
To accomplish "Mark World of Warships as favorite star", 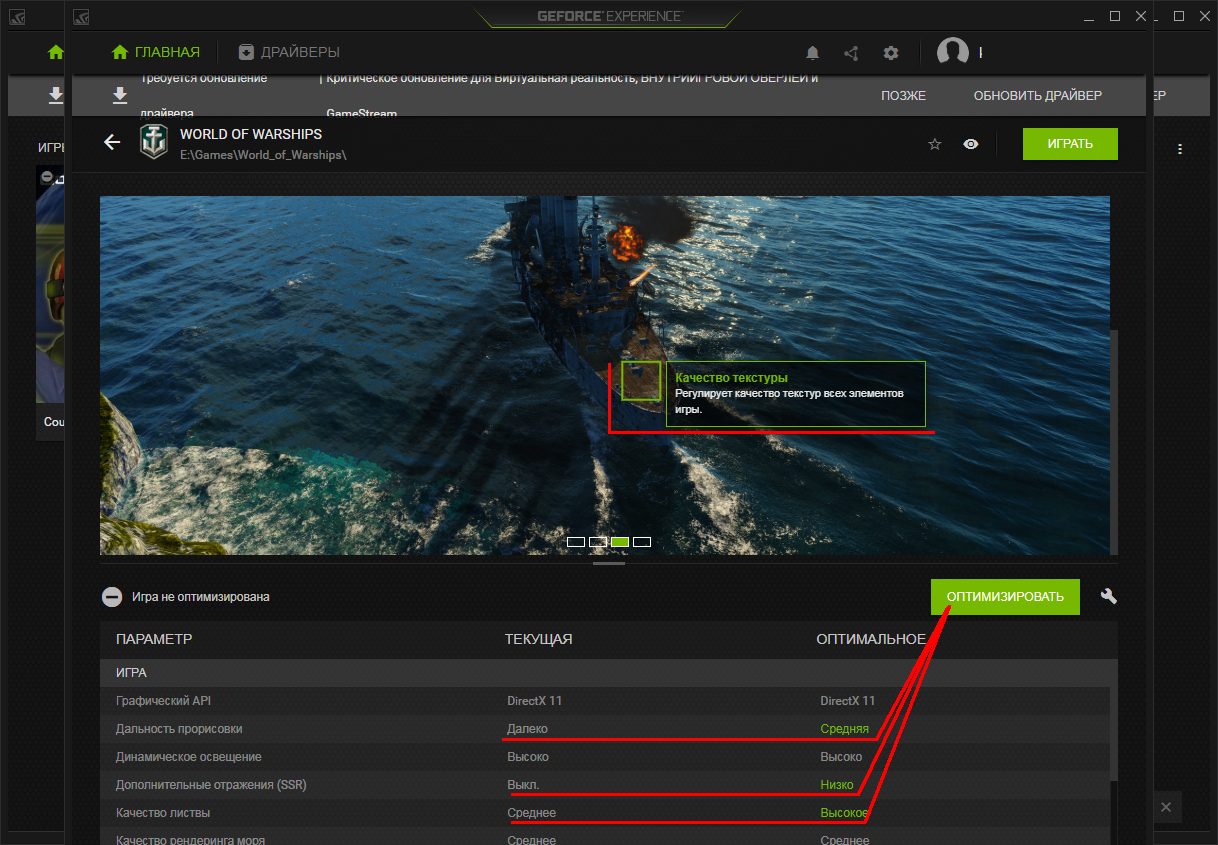I will (x=935, y=144).
